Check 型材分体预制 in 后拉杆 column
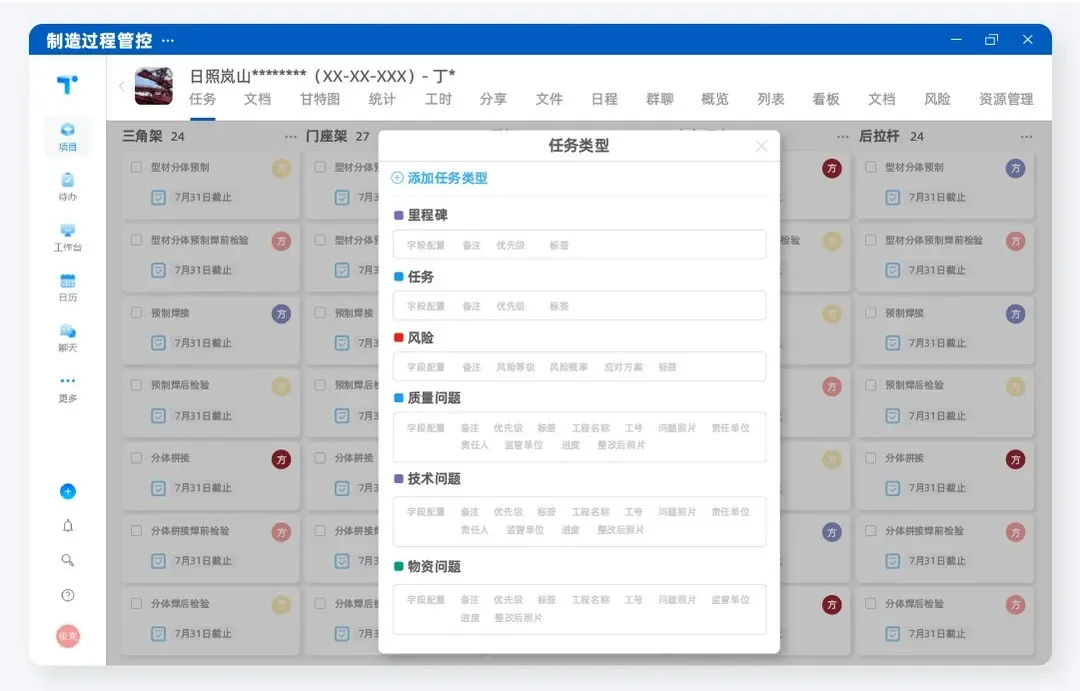The width and height of the screenshot is (1080, 691). (x=871, y=167)
